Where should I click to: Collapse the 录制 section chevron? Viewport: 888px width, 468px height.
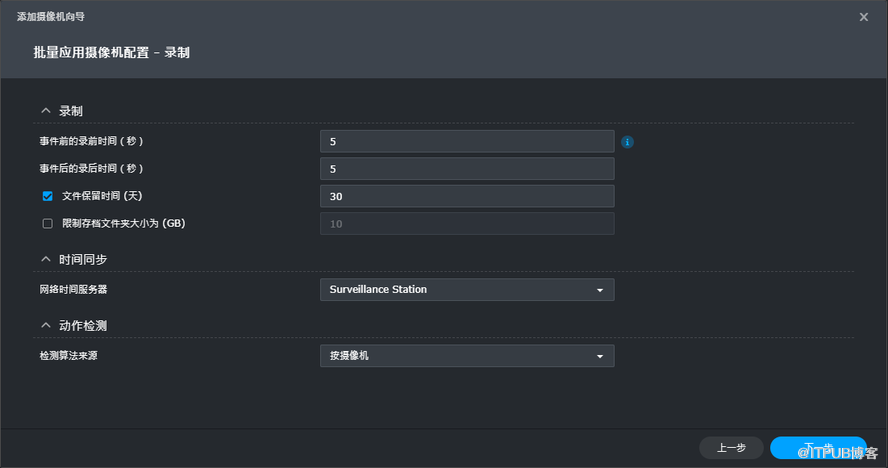45,110
